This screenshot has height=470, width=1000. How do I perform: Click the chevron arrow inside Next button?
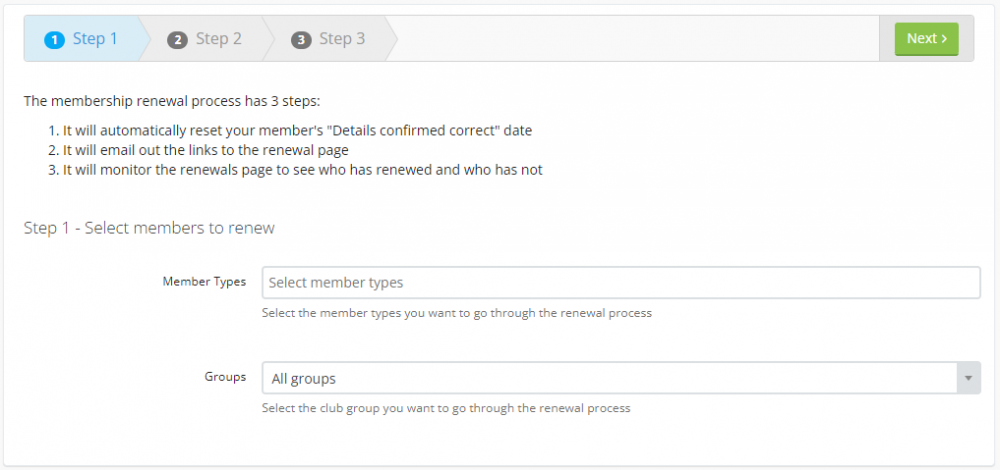[x=943, y=39]
